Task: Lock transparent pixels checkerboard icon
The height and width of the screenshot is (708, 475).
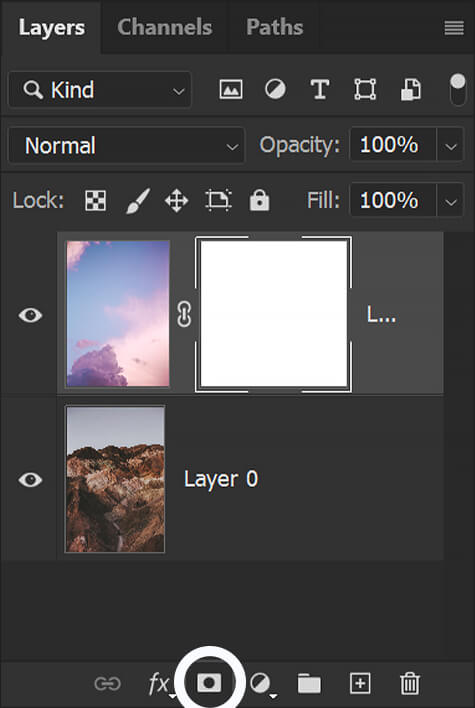Action: tap(95, 200)
